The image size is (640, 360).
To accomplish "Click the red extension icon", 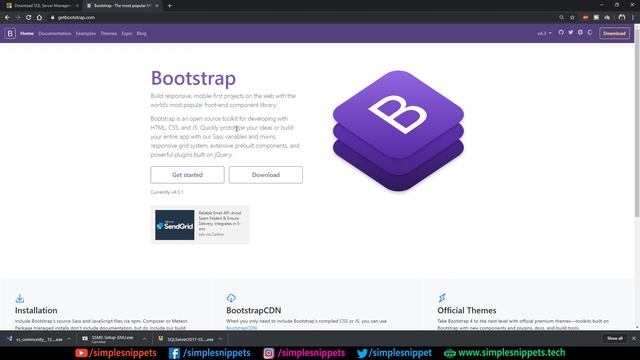I will pos(586,18).
